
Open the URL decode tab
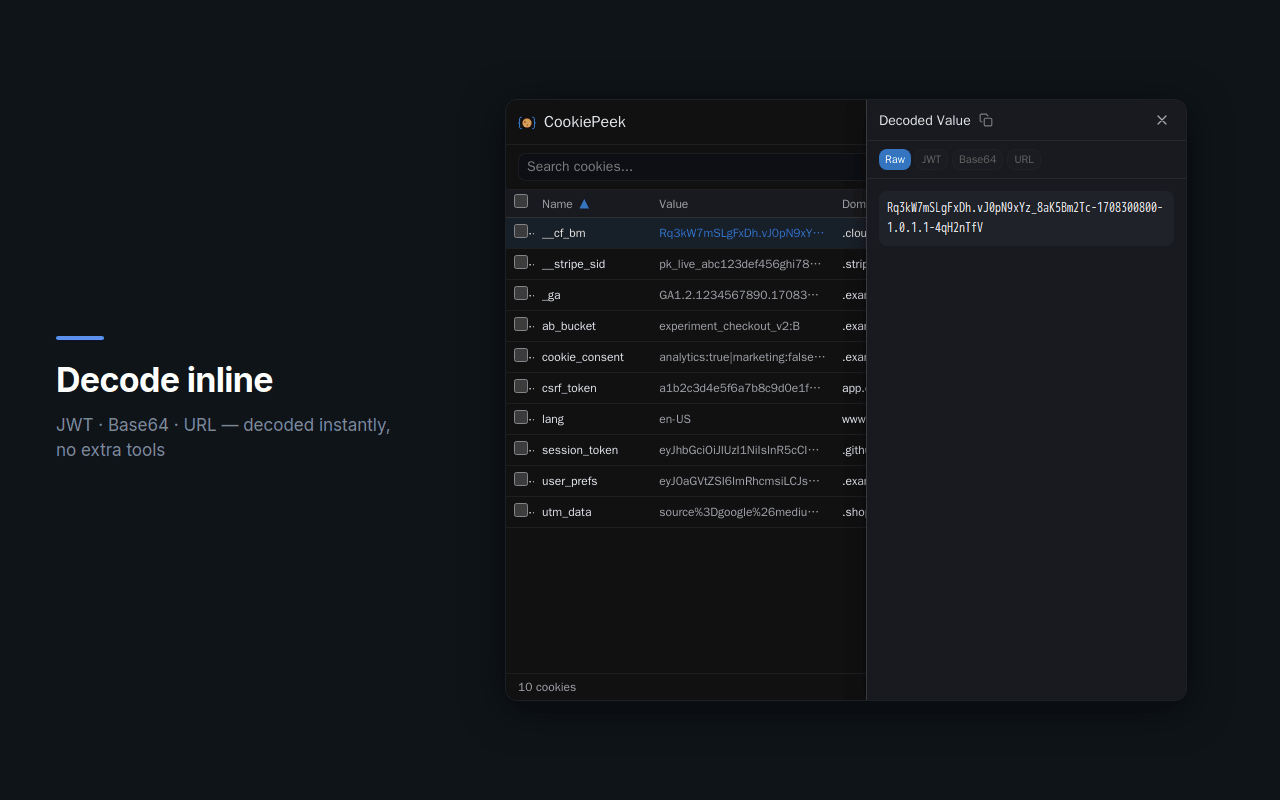[x=1023, y=159]
